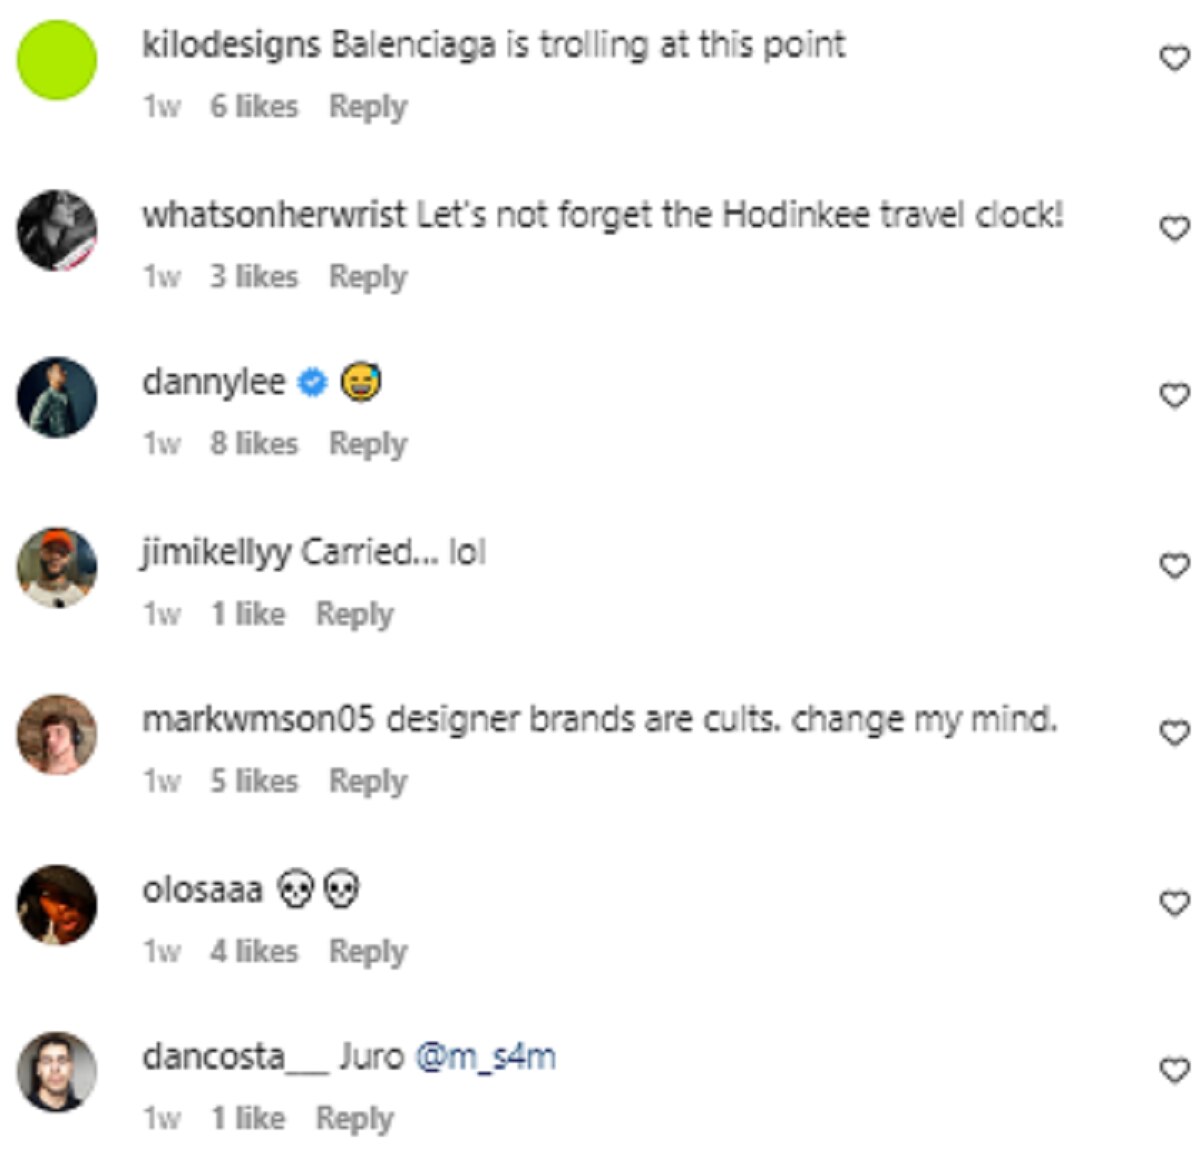Image resolution: width=1200 pixels, height=1159 pixels.
Task: Open the olosaaa profile avatar
Action: click(x=57, y=904)
